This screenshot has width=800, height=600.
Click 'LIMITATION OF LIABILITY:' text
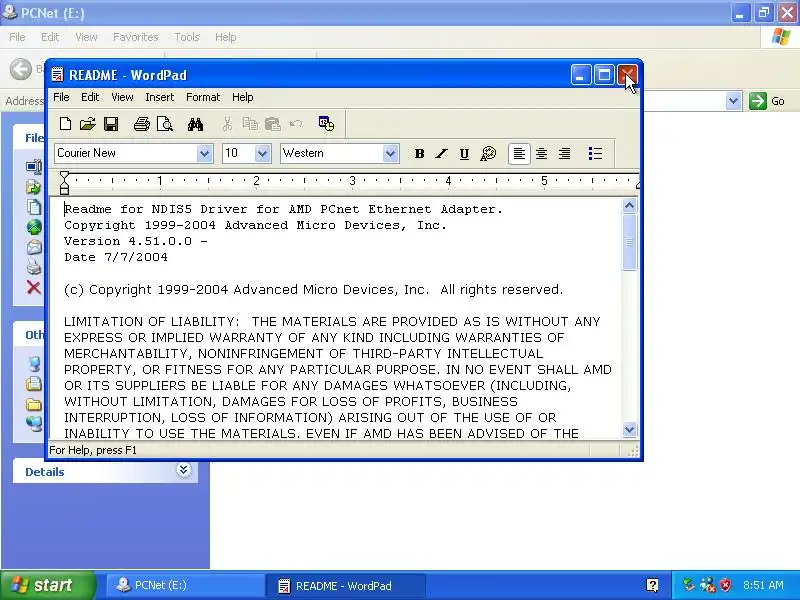151,322
